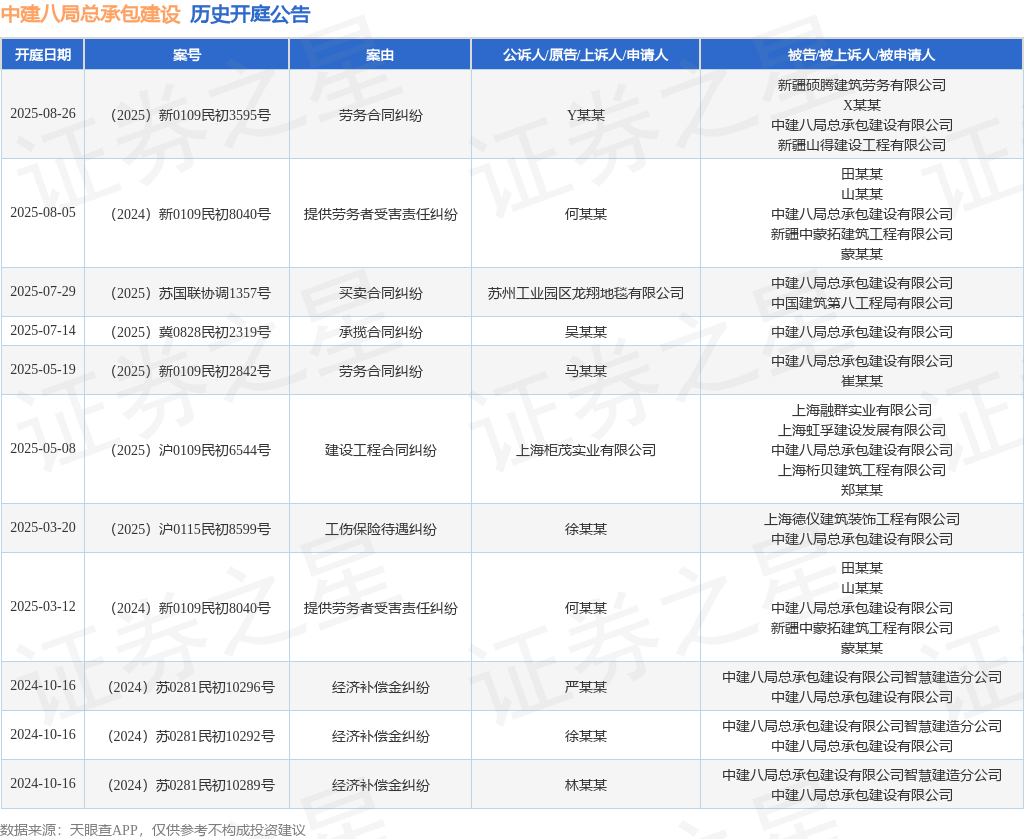The width and height of the screenshot is (1024, 839).
Task: Click case number （2025）苏国联协调1357号
Action: click(187, 293)
